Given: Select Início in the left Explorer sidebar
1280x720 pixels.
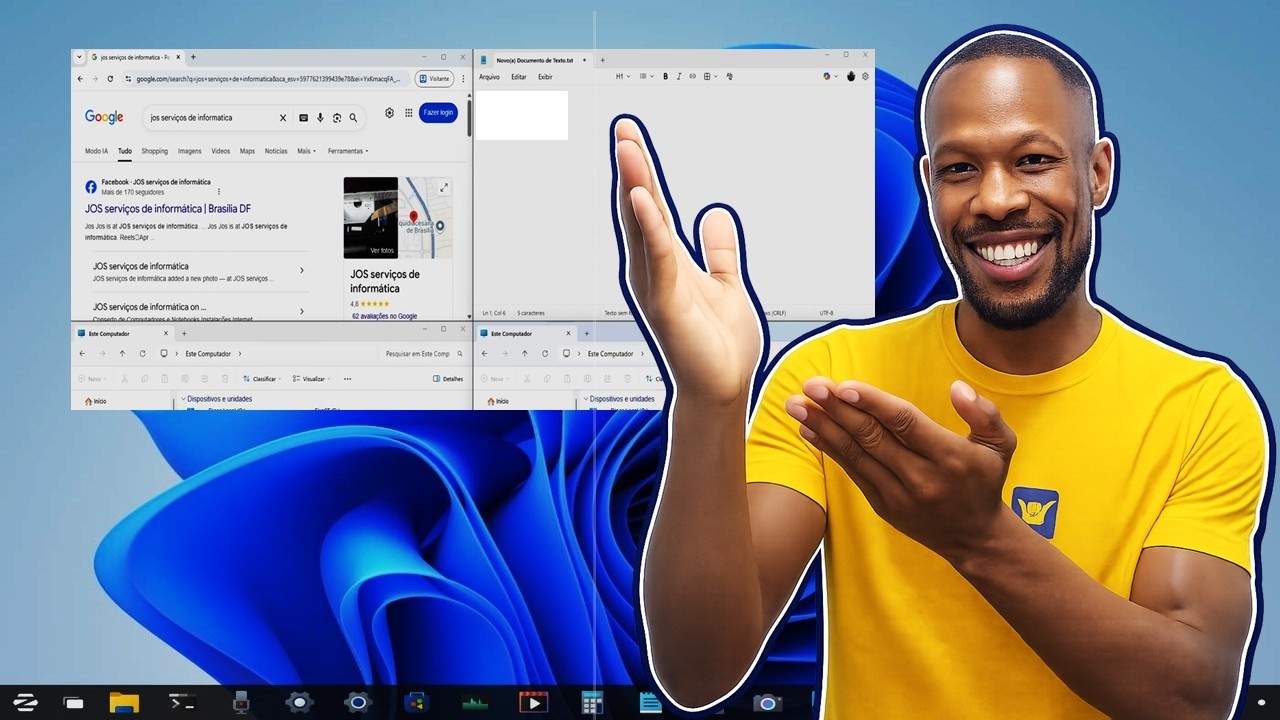Looking at the screenshot, I should pos(96,401).
